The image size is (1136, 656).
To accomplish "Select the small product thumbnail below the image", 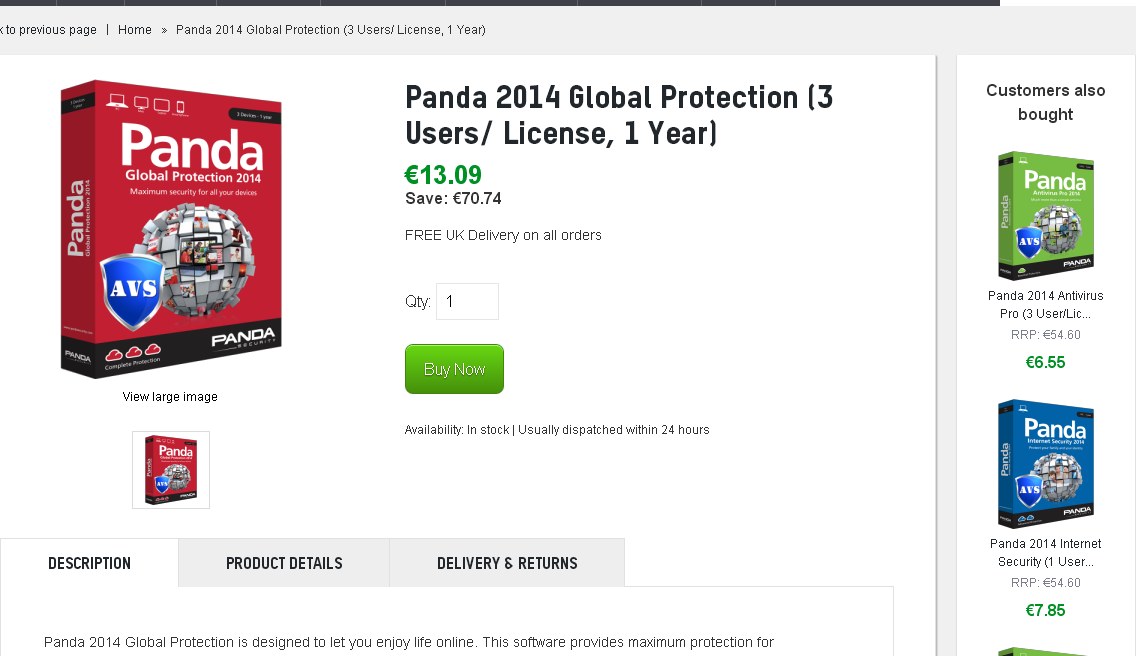I will point(170,469).
